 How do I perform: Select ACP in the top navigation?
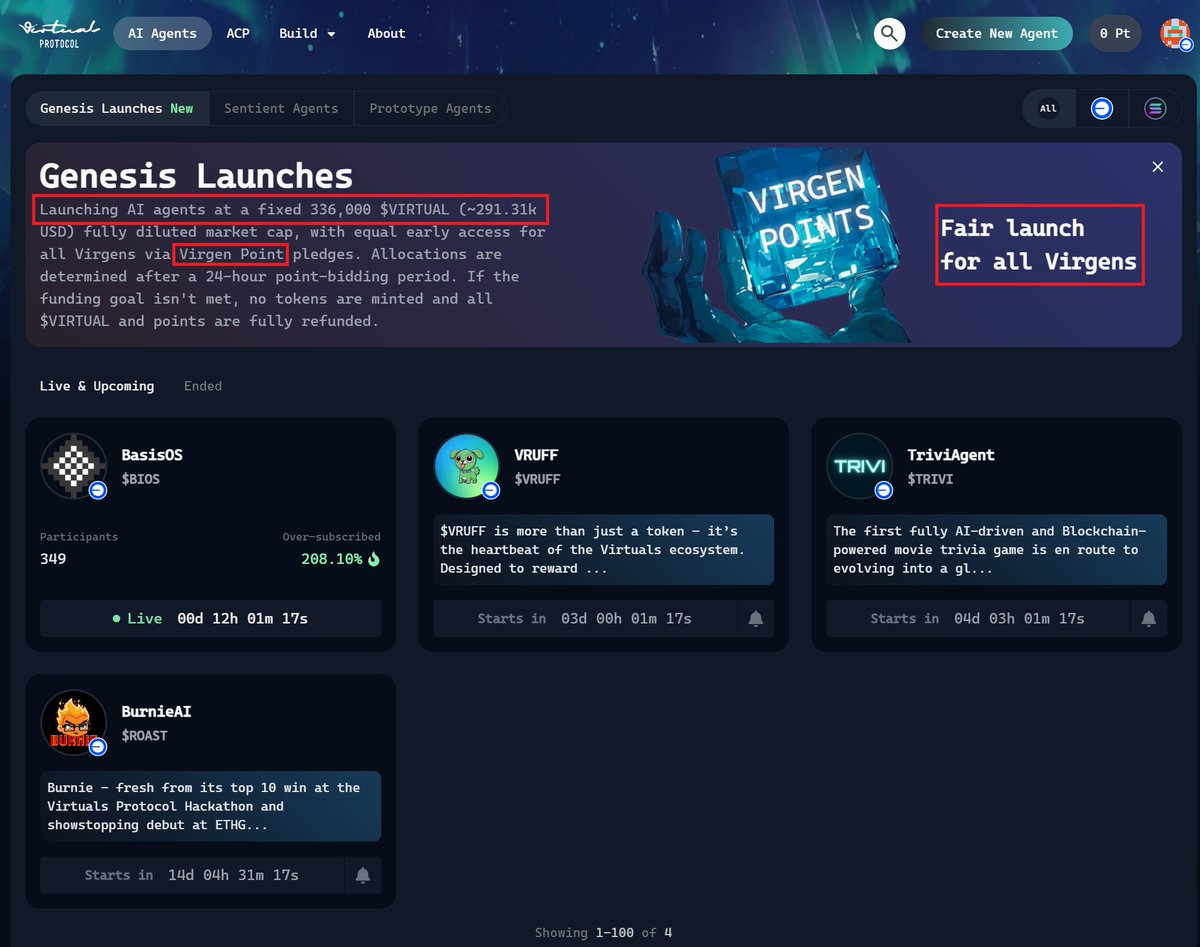(238, 33)
